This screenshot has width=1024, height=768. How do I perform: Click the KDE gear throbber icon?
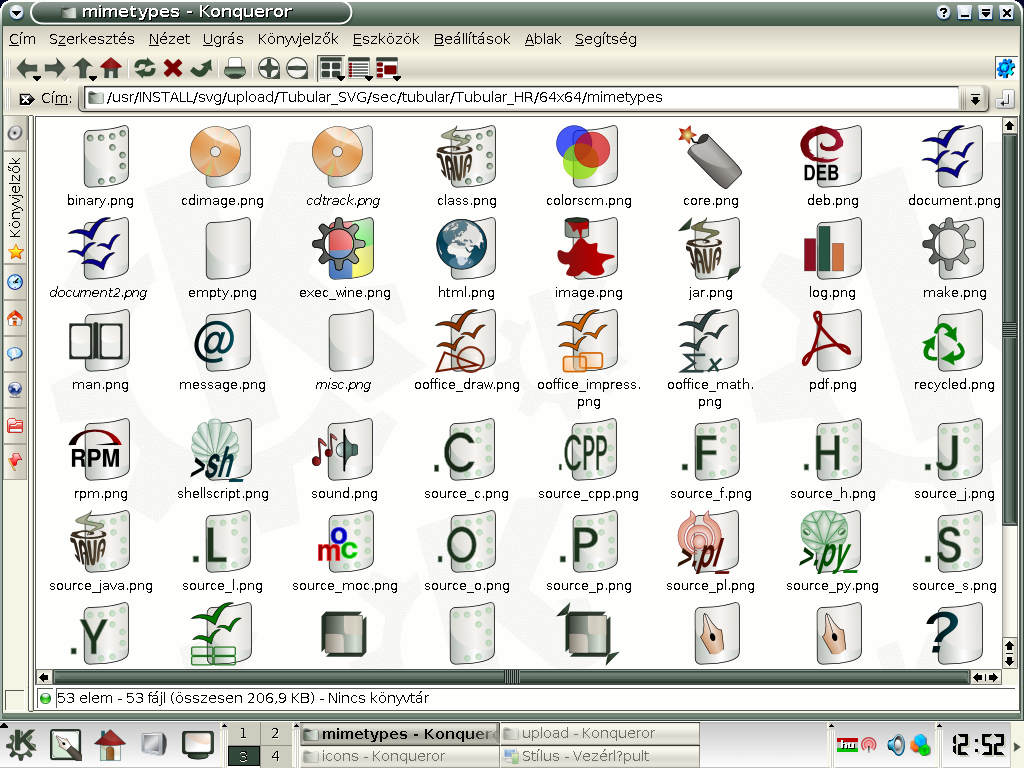pyautogui.click(x=1006, y=68)
